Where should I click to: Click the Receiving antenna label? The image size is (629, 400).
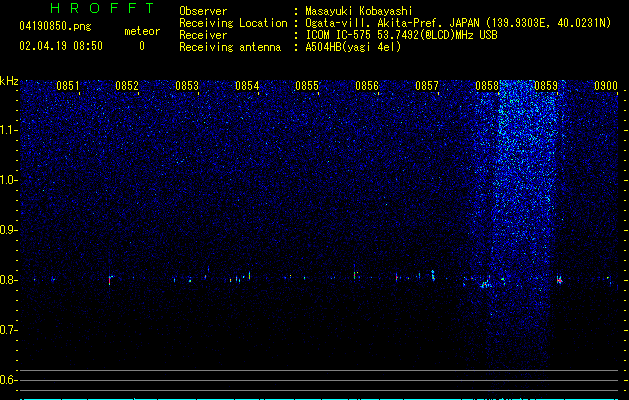point(230,47)
